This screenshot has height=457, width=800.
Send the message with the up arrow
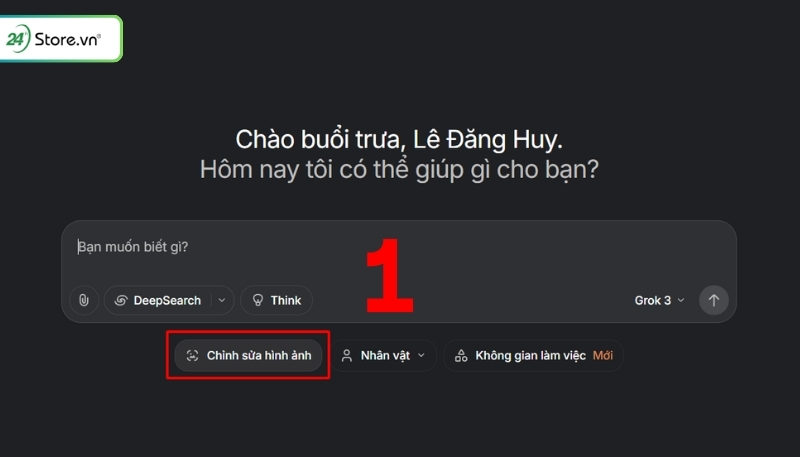pos(713,300)
